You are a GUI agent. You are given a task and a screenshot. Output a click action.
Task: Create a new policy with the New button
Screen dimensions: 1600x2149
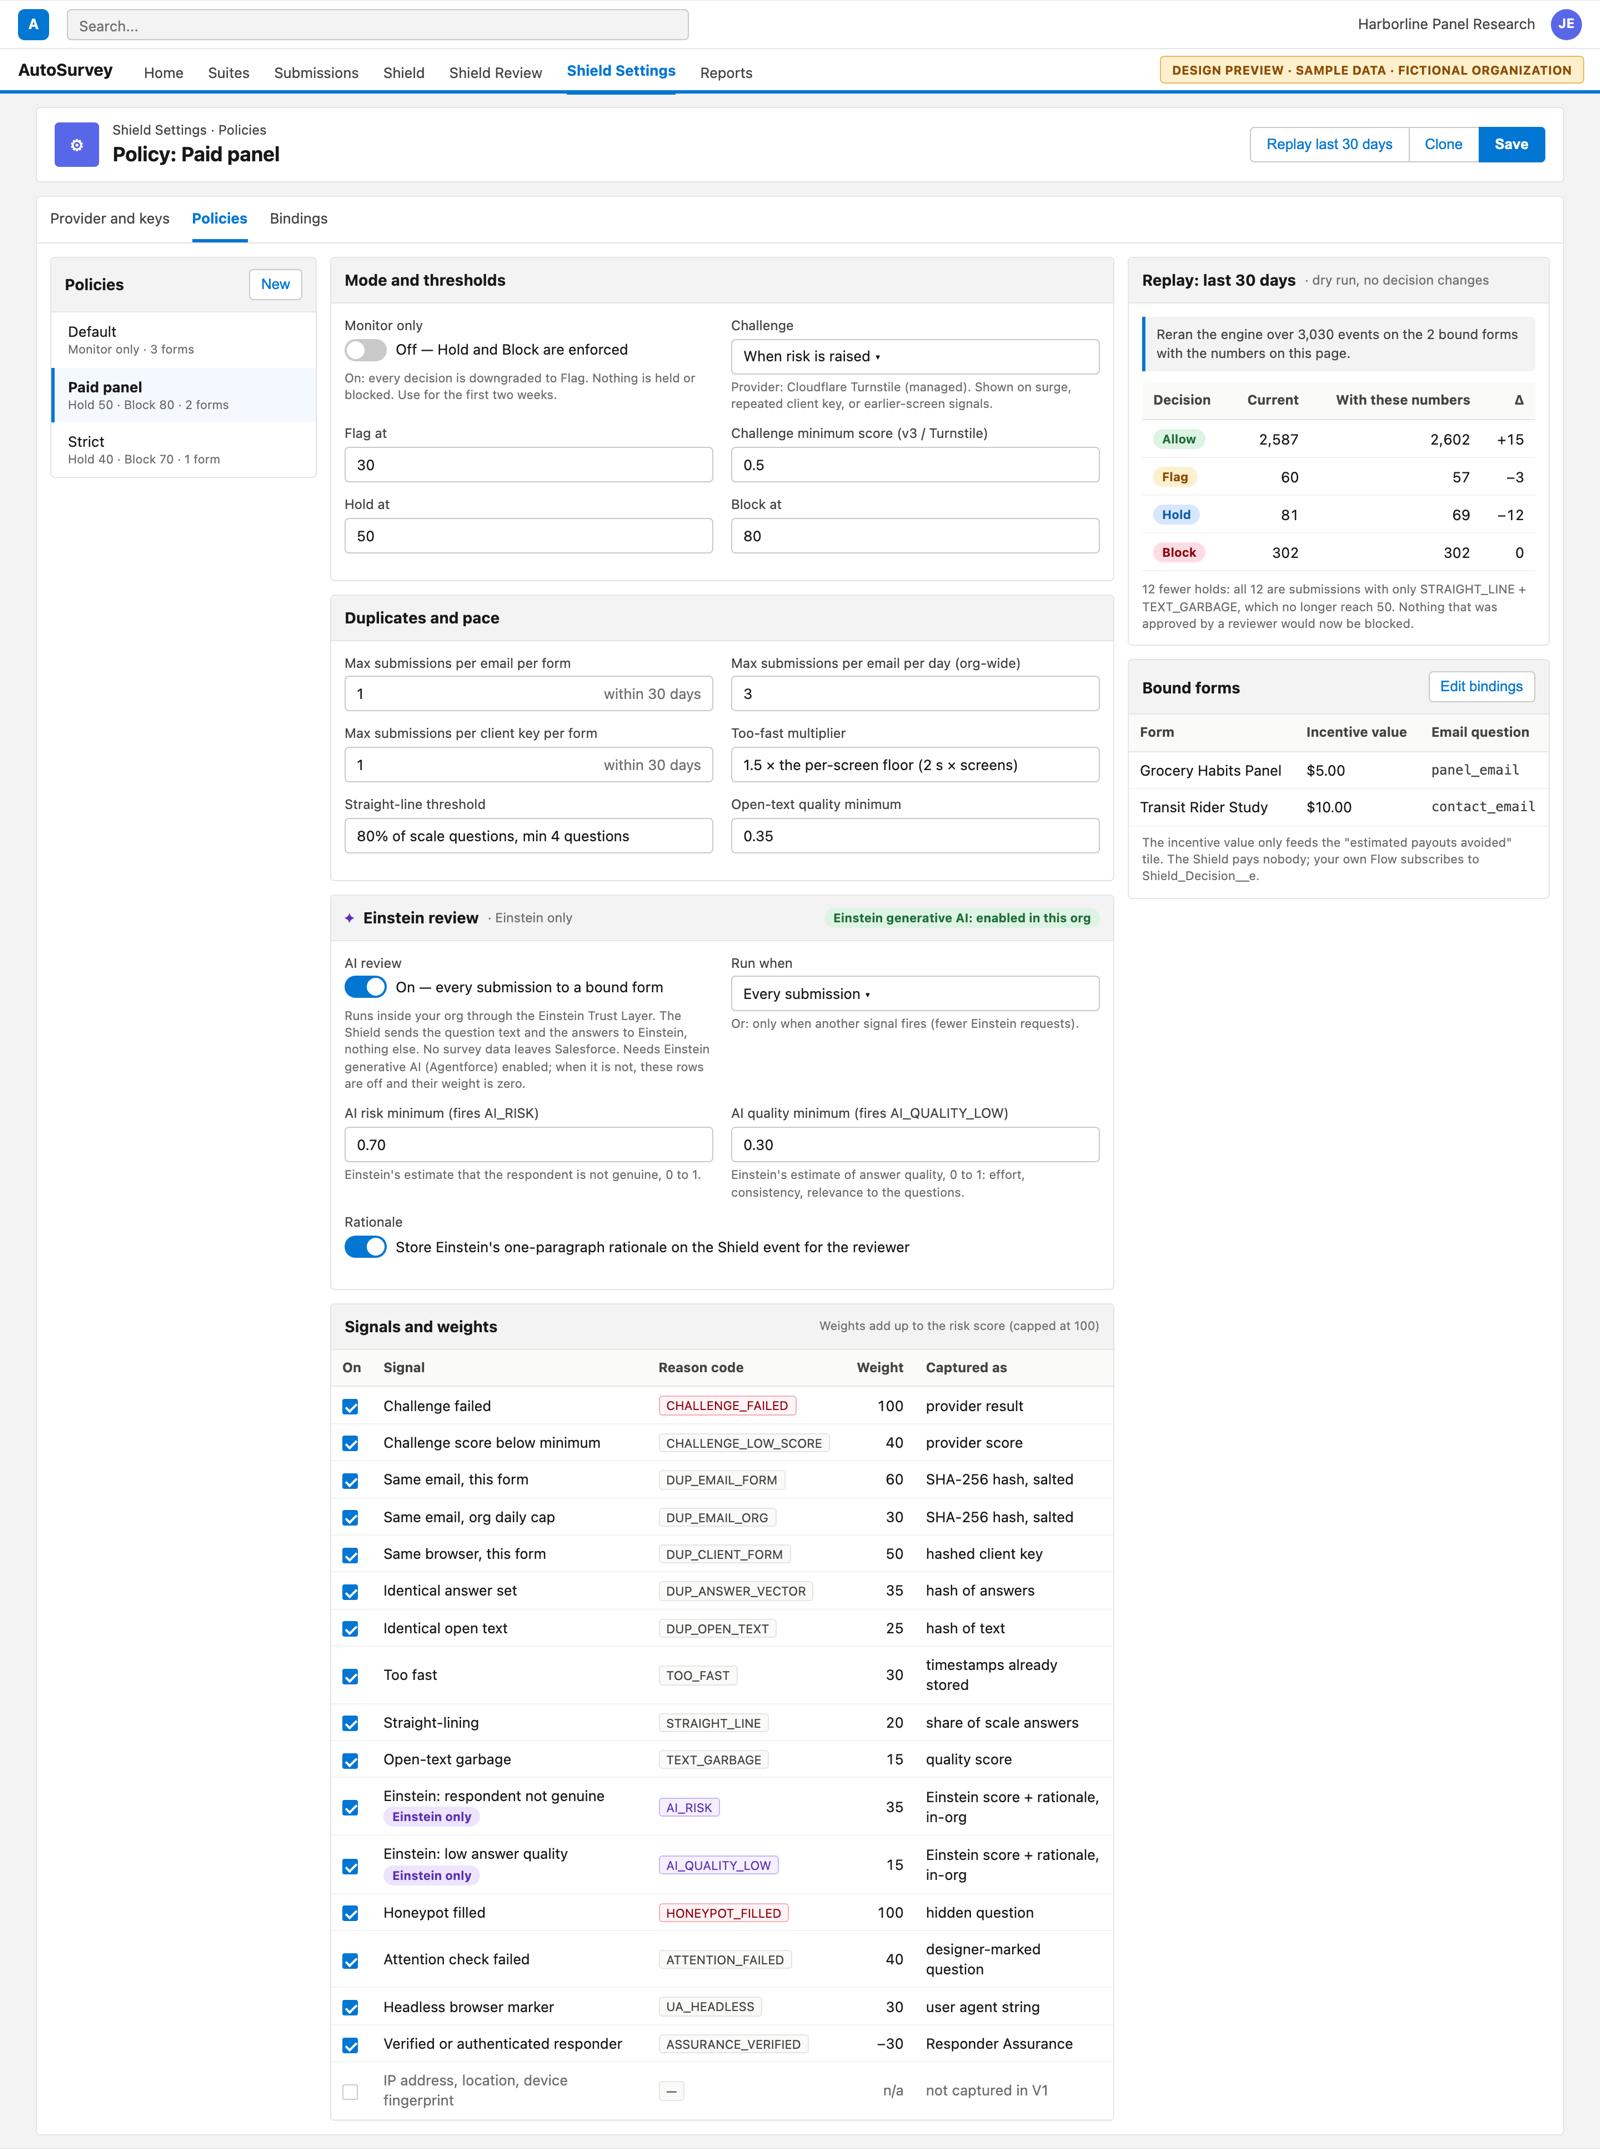pos(275,284)
